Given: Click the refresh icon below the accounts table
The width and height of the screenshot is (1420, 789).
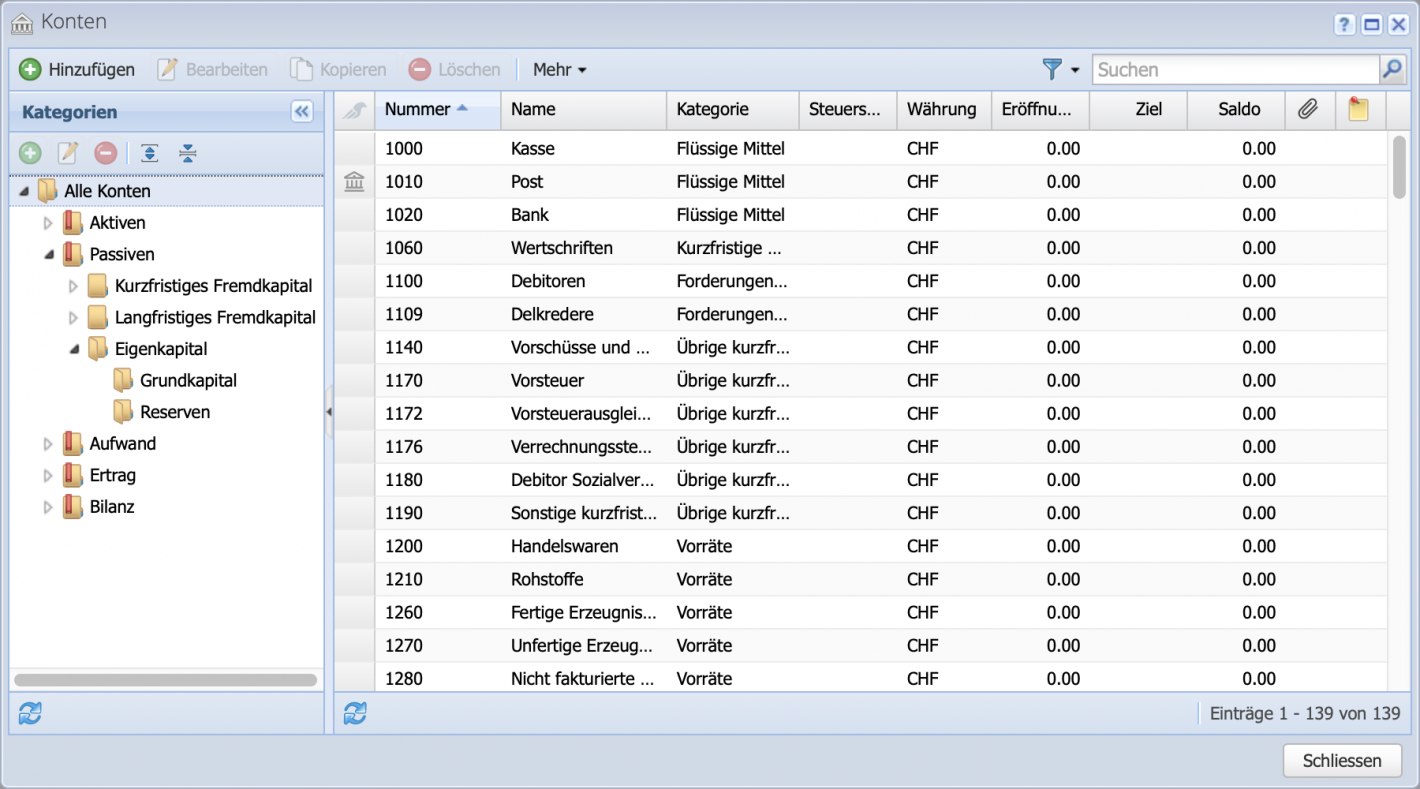Looking at the screenshot, I should pos(354,713).
